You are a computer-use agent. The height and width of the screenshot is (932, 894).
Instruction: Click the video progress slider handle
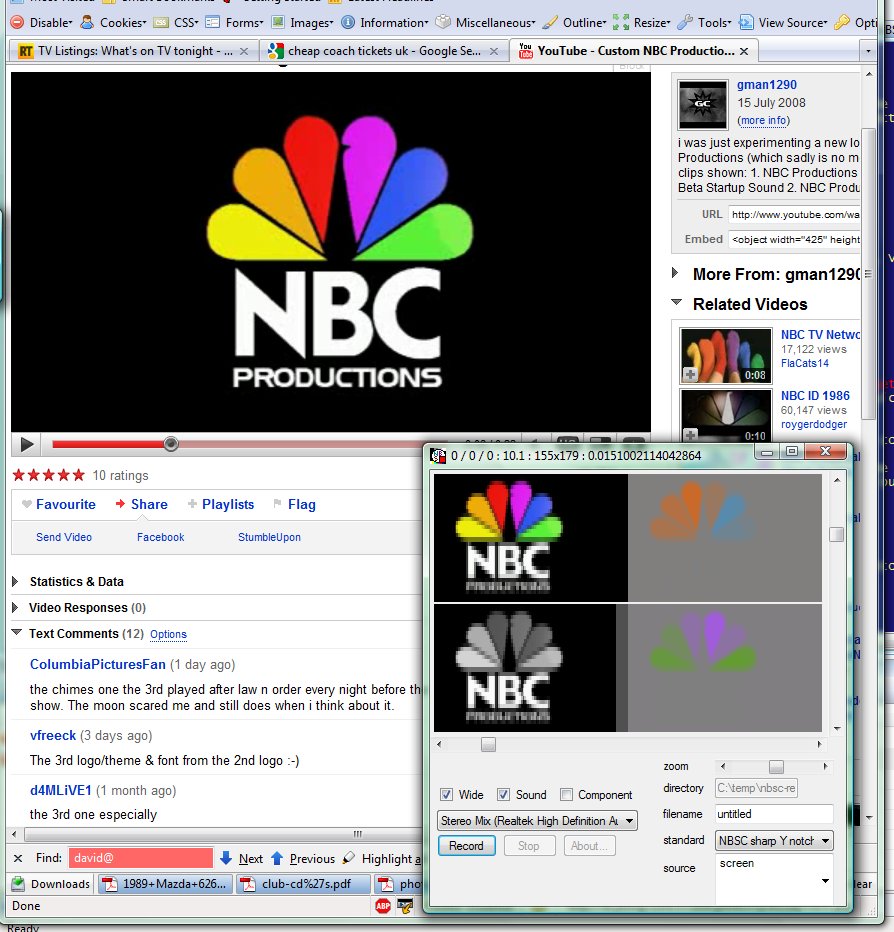171,444
